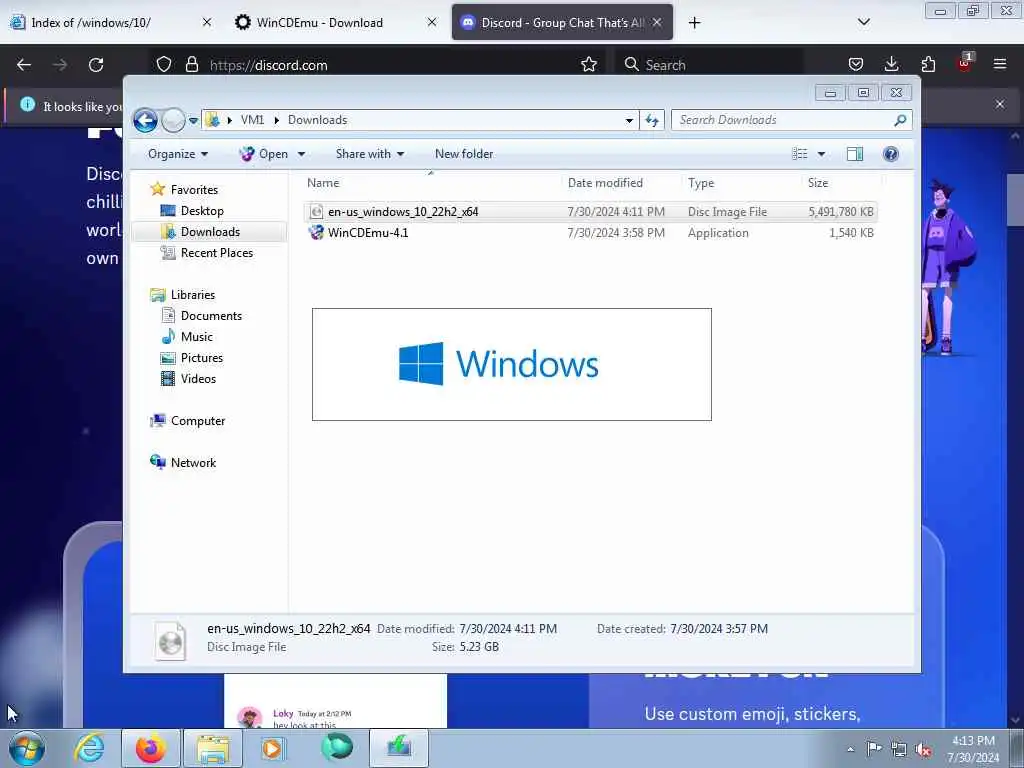Open the Firefox hamburger menu
Image resolution: width=1024 pixels, height=768 pixels.
[999, 64]
